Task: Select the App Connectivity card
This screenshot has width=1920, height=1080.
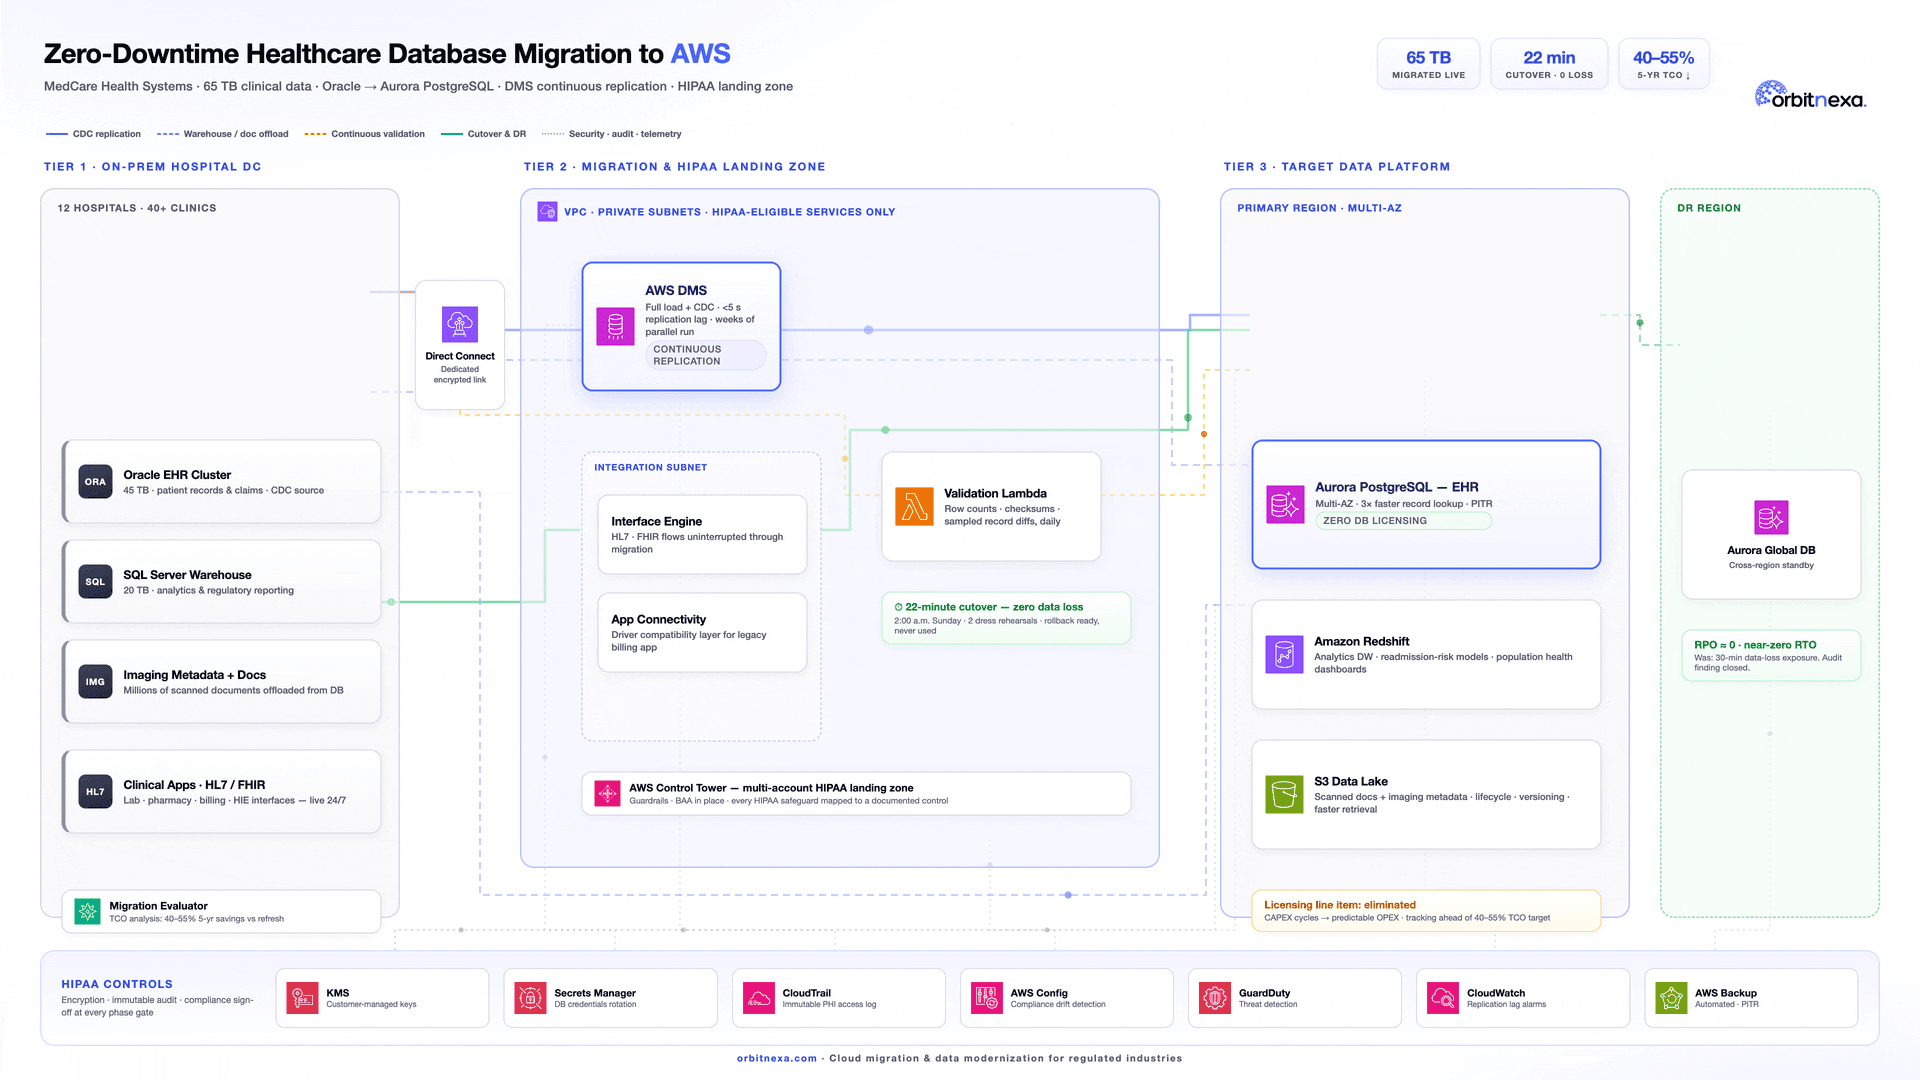Action: click(x=702, y=632)
